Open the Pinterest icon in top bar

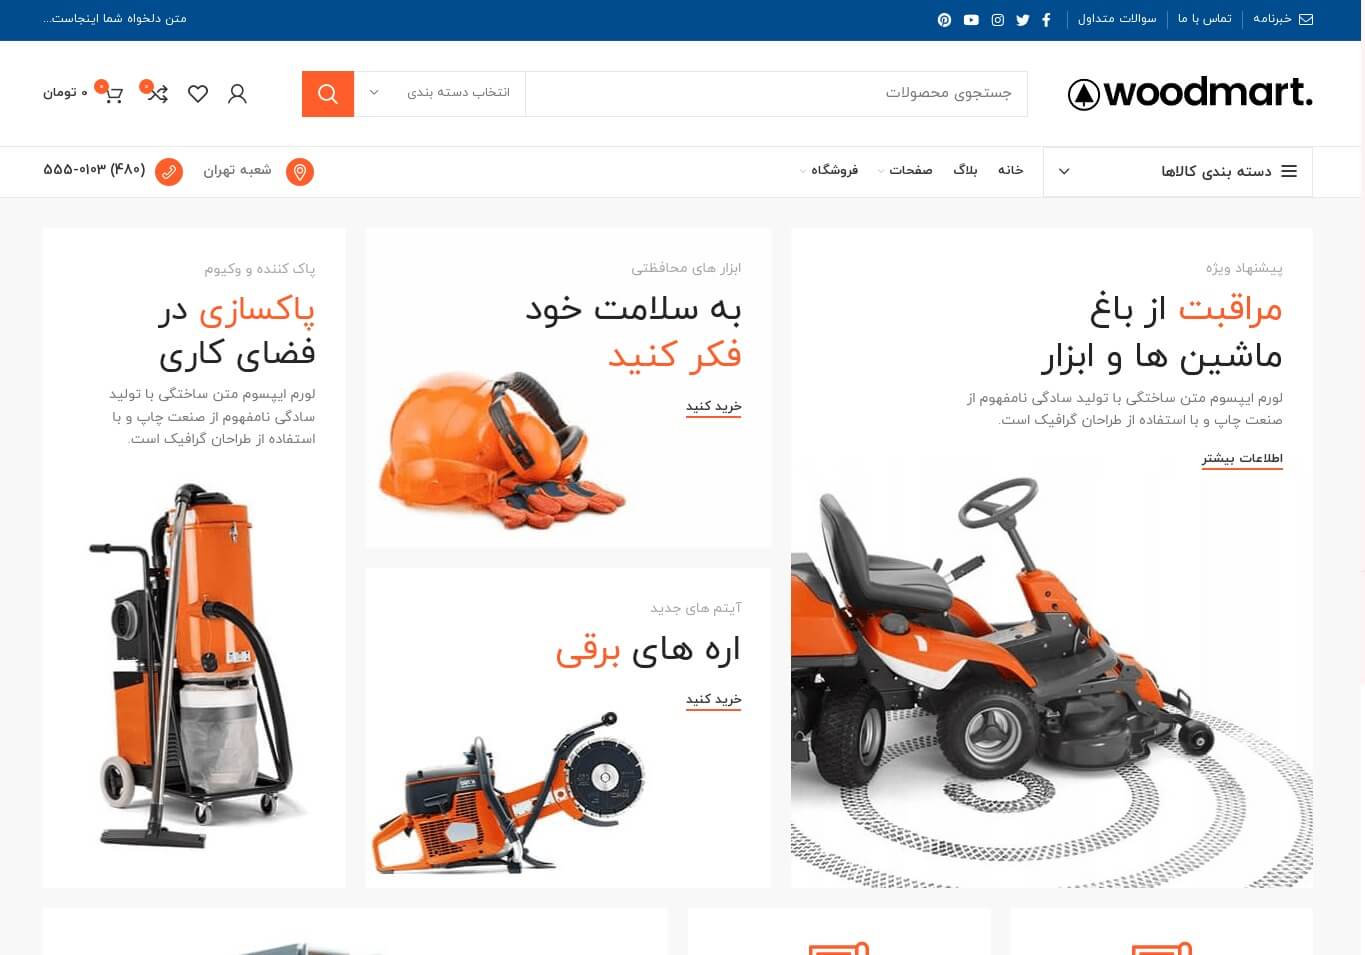point(944,20)
